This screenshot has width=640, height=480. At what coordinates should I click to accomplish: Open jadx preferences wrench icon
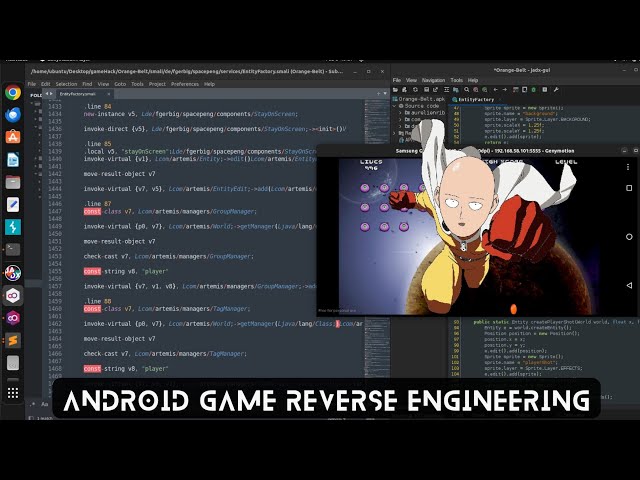(x=556, y=90)
